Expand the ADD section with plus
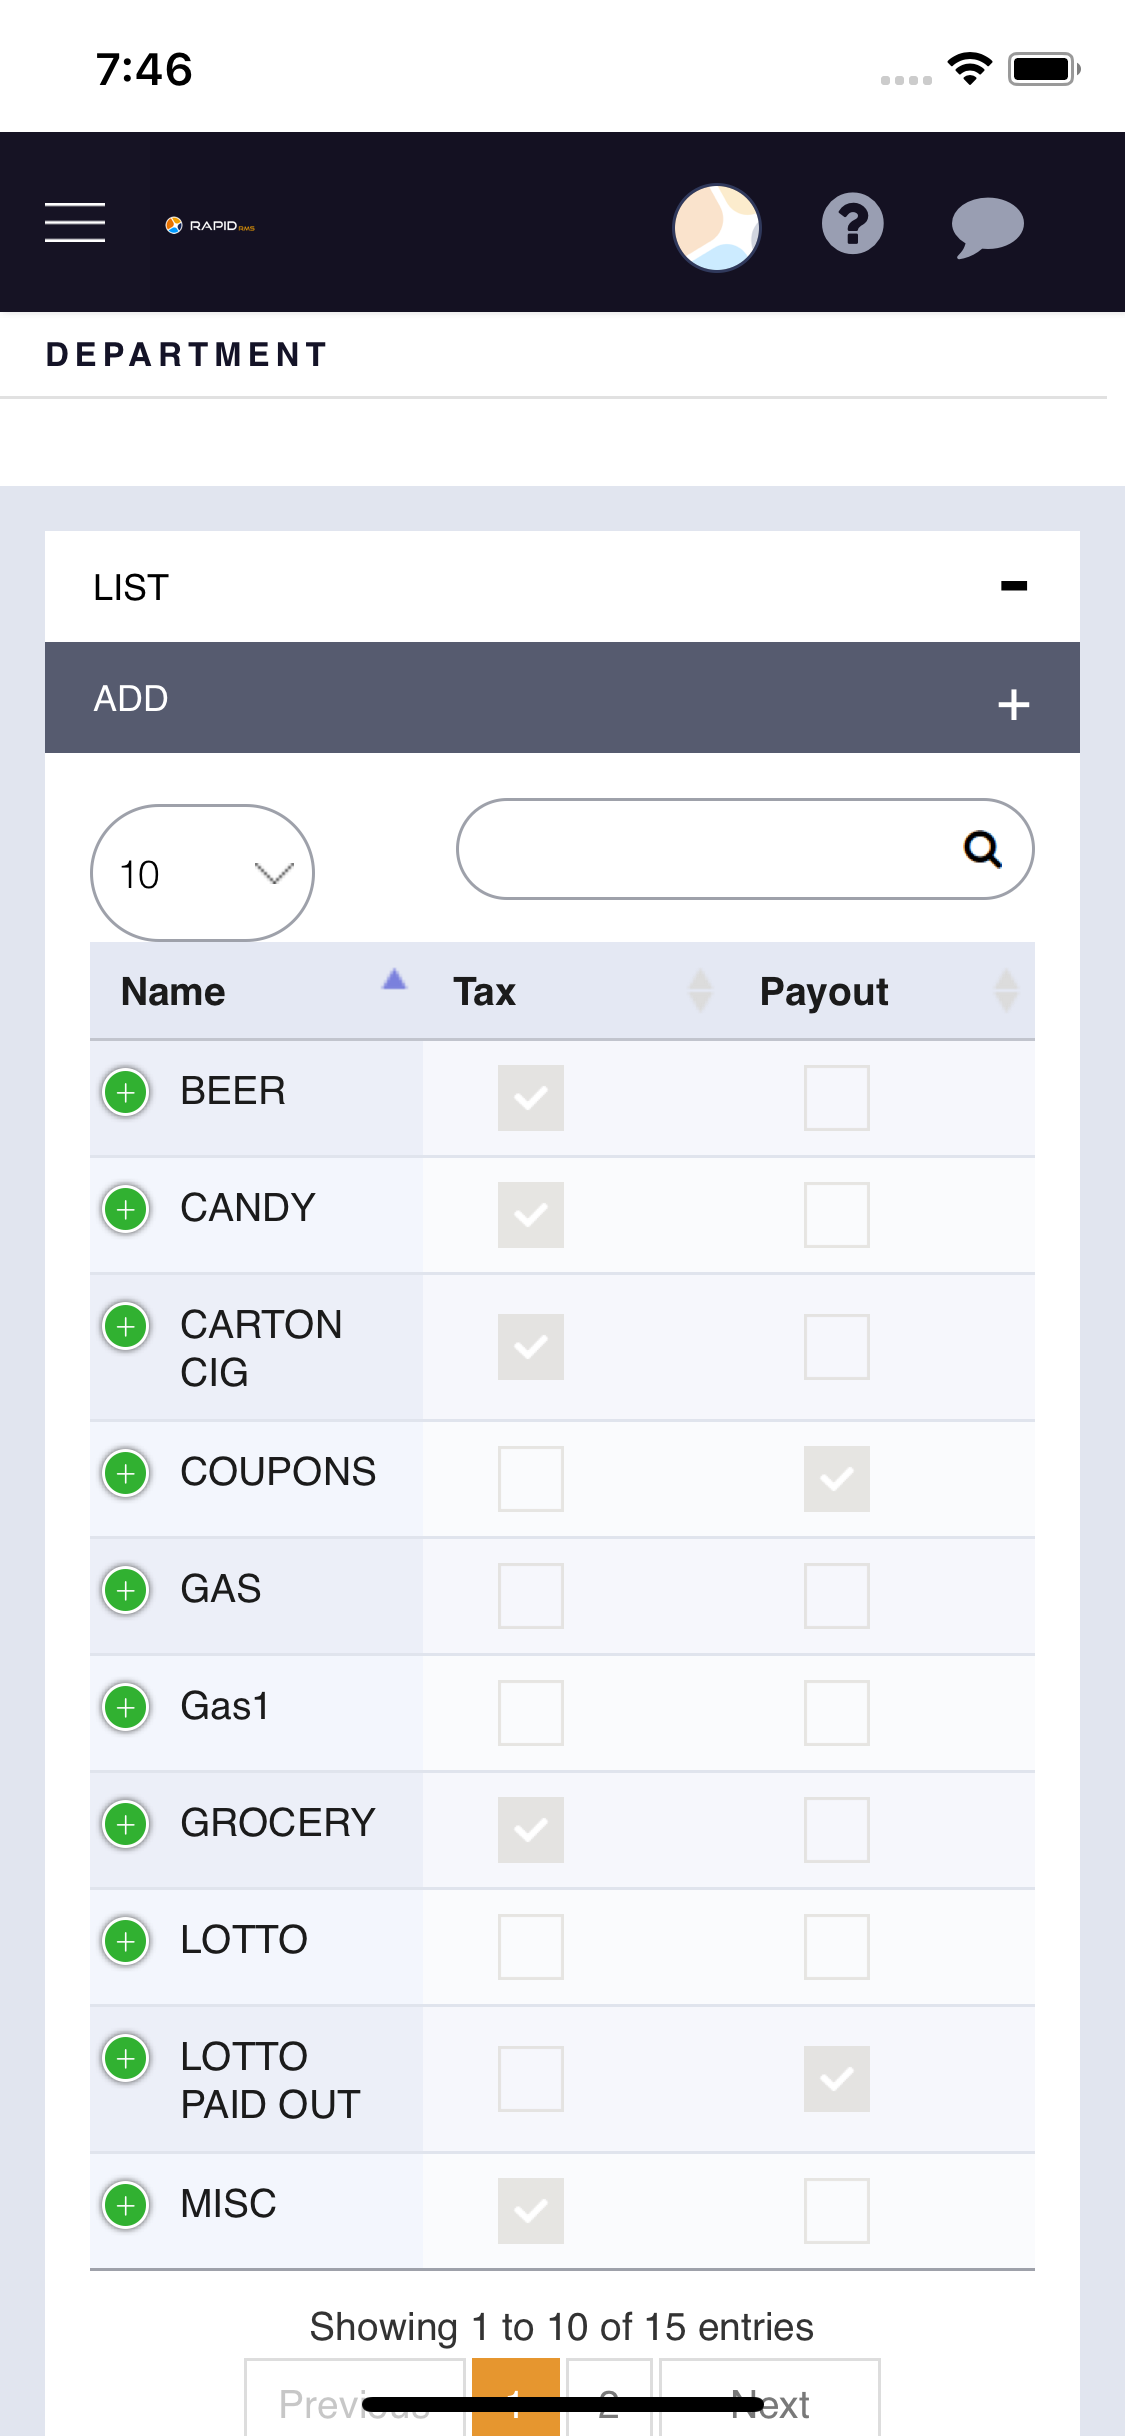This screenshot has height=2436, width=1125. click(1014, 704)
